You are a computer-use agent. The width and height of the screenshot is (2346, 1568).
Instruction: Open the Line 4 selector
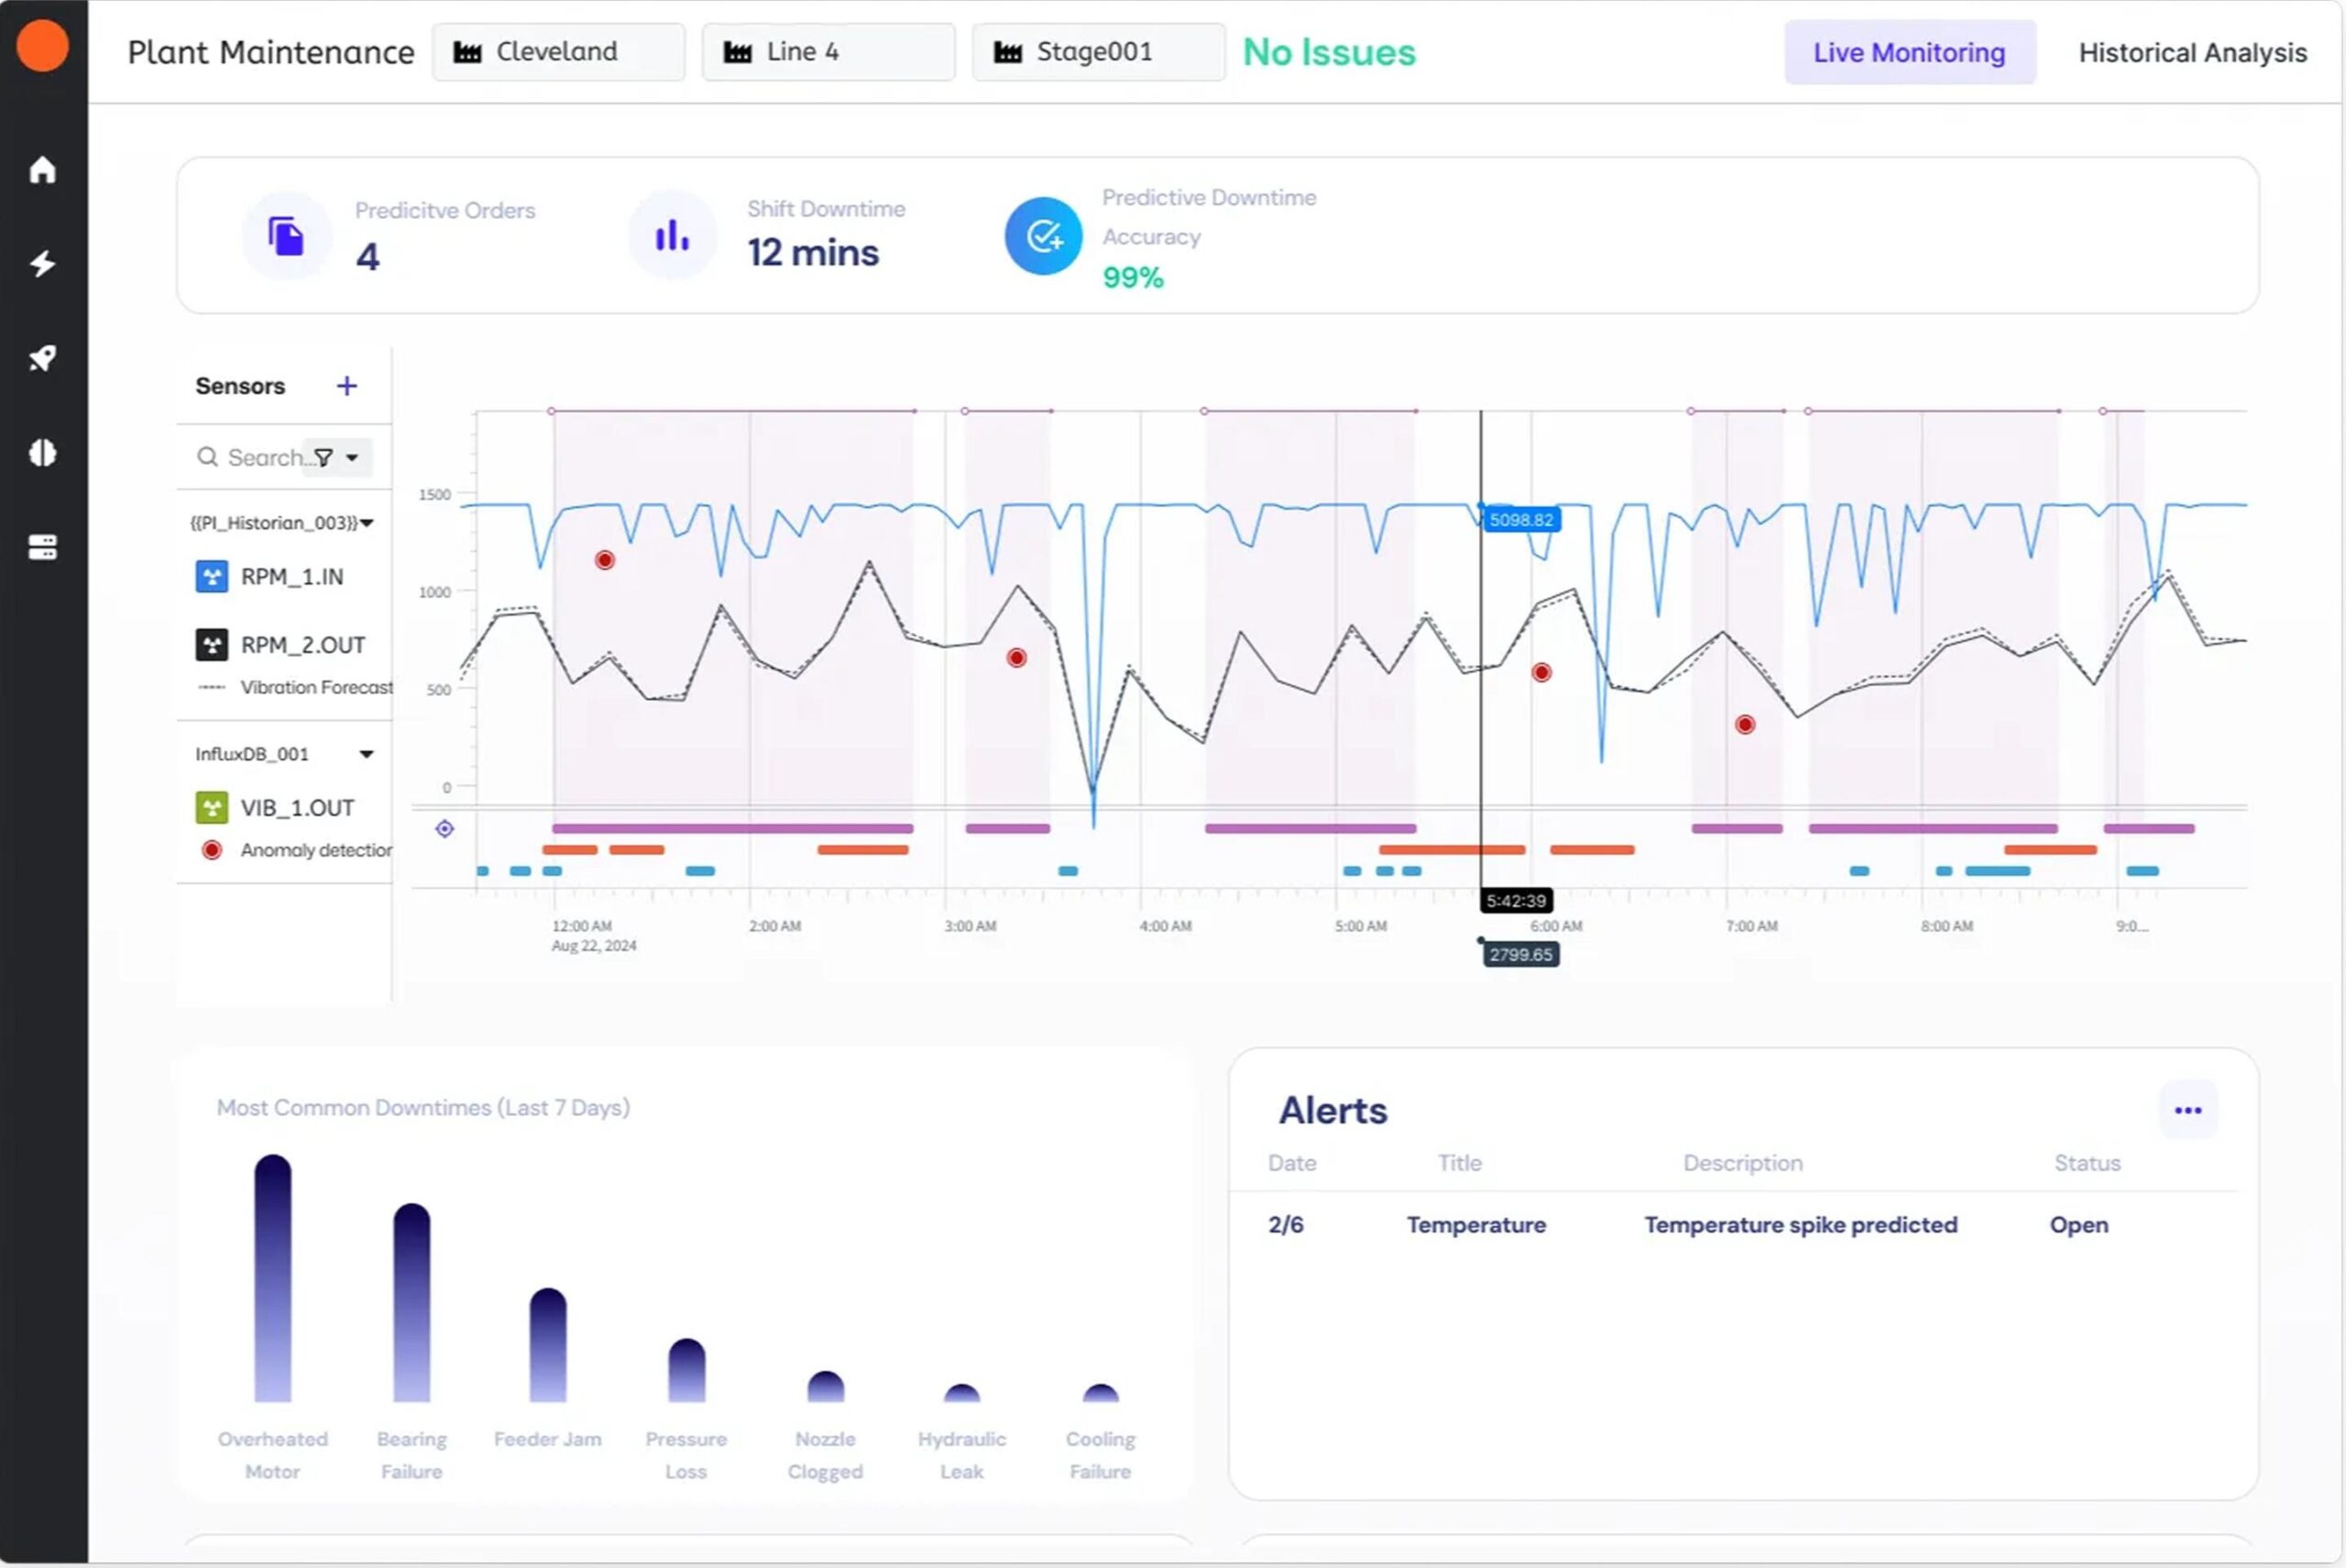click(829, 52)
